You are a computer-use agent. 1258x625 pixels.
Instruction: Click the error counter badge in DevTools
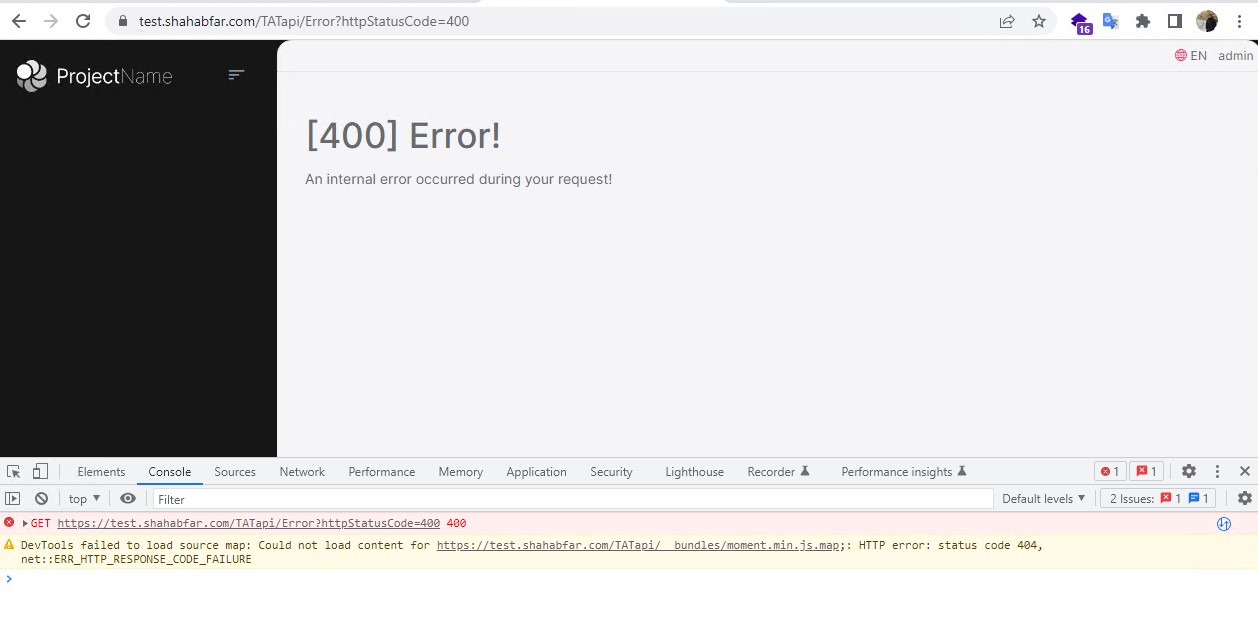pos(1109,470)
